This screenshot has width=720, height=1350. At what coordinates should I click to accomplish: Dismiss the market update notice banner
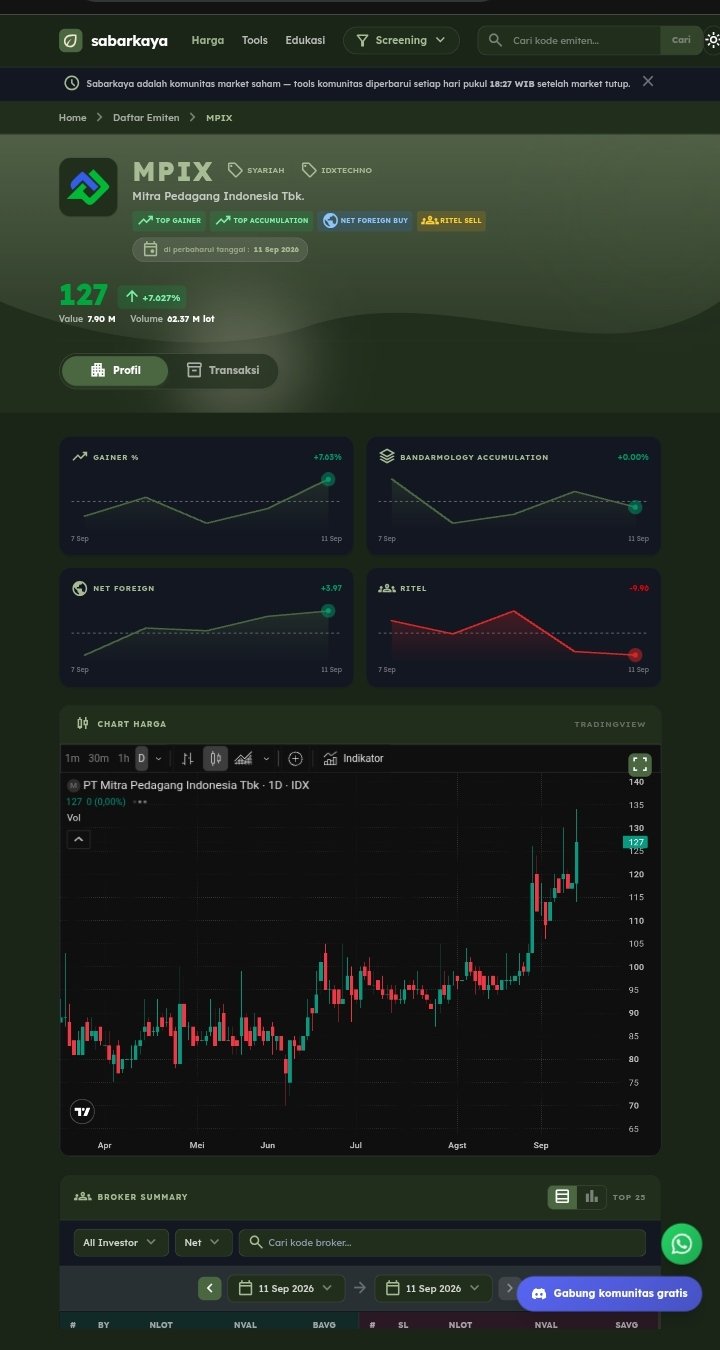648,82
